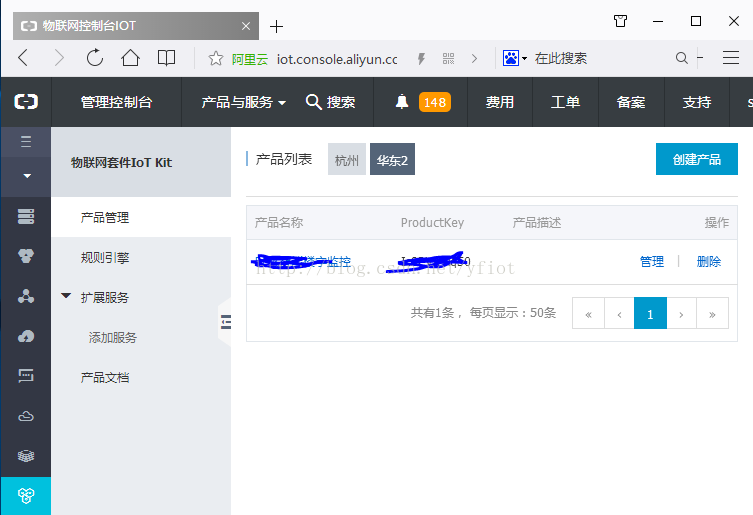Click the magnifier search icon in browser
Screen dimensions: 753x515
pos(681,58)
